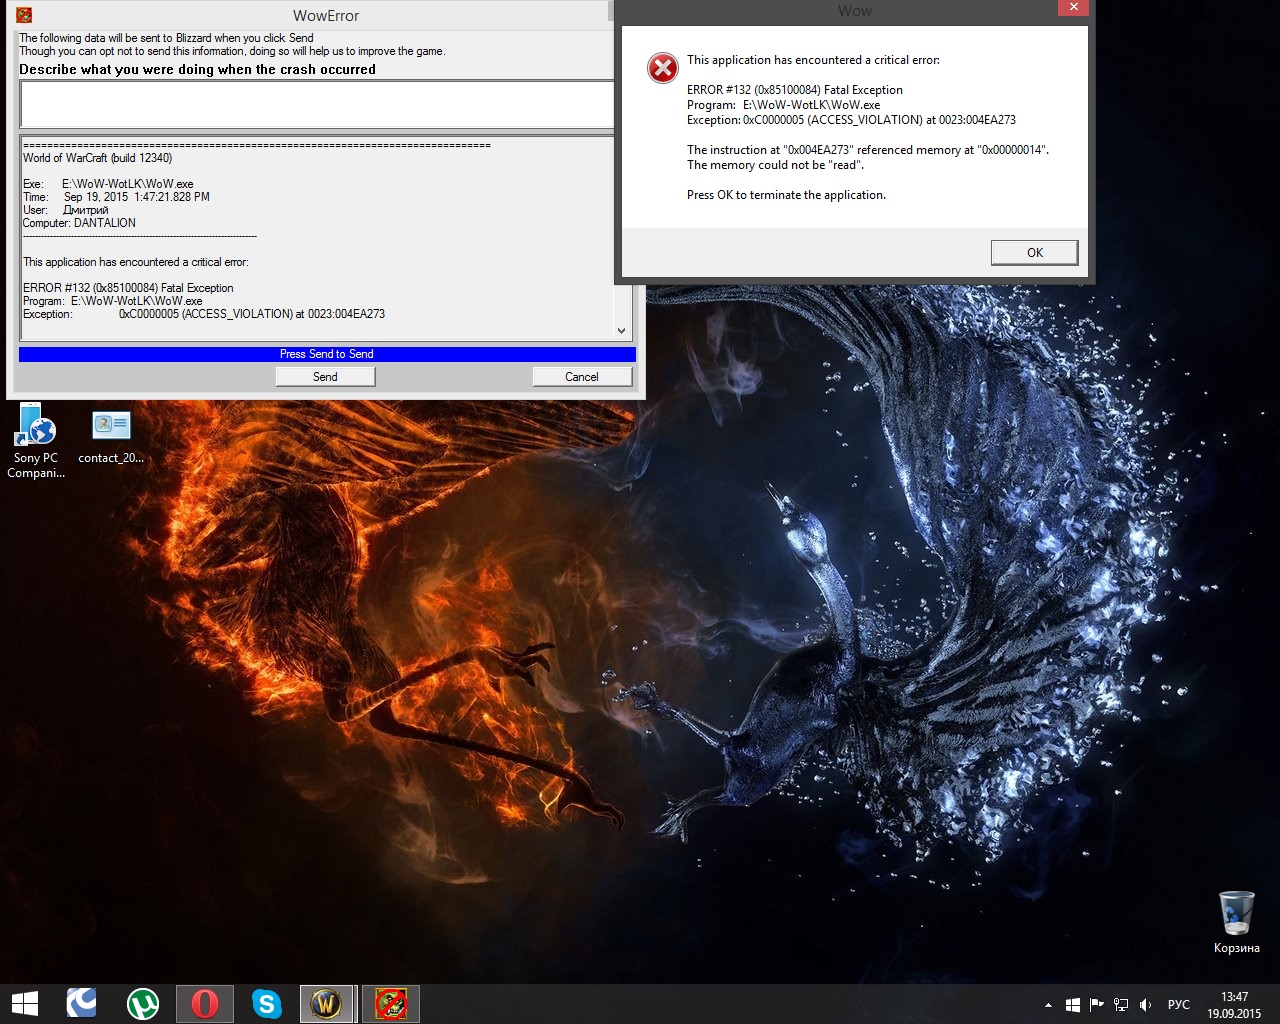Click 'World of WarCraft (build 12340)' log line
This screenshot has height=1024, width=1280.
click(x=98, y=158)
